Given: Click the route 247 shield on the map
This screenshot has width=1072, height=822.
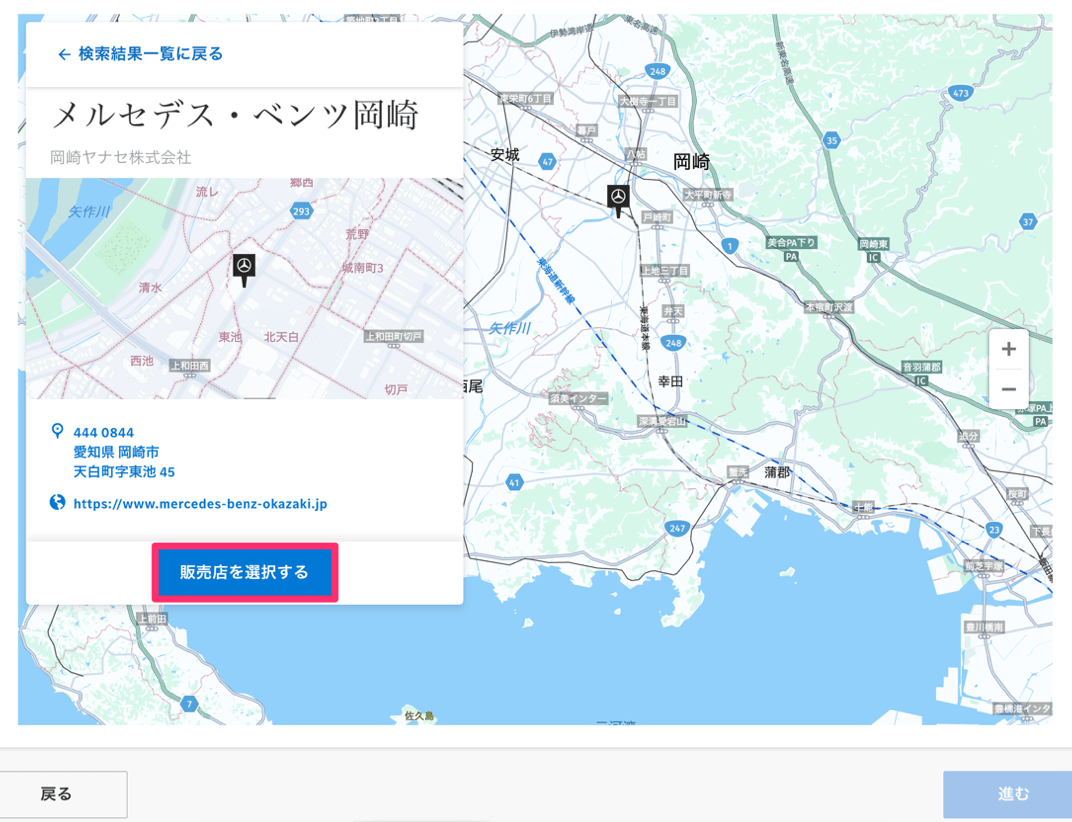Looking at the screenshot, I should [x=677, y=528].
